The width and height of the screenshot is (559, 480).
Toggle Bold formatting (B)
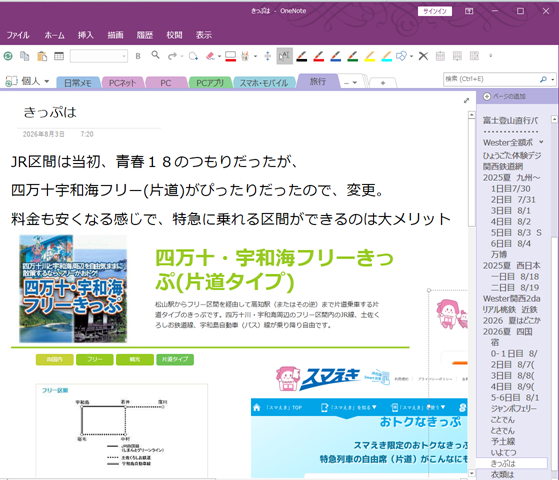coord(138,56)
